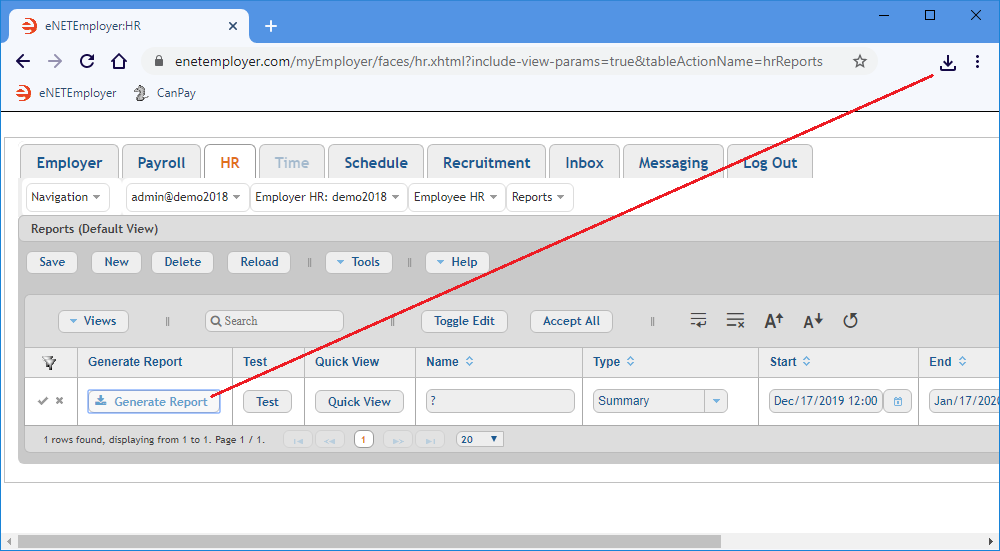Go to previous page of results
This screenshot has width=1000, height=551.
330,439
